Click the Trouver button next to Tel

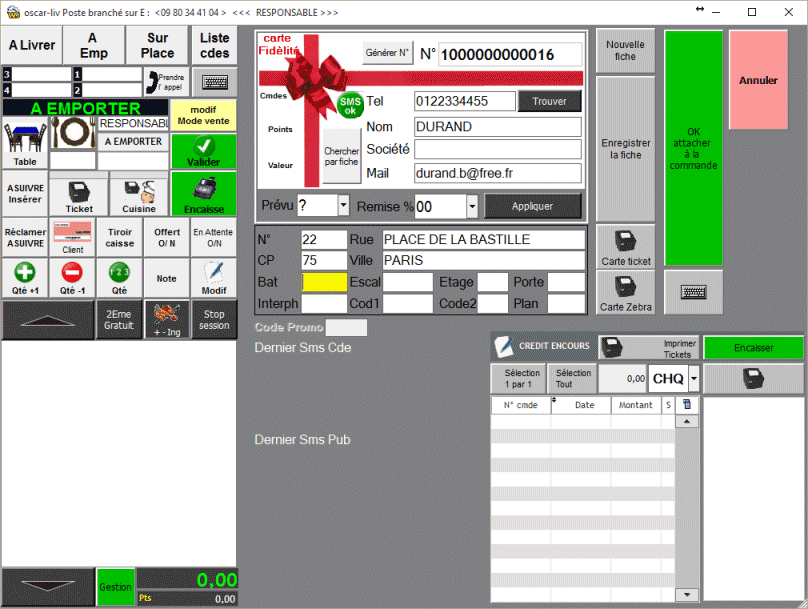point(549,101)
